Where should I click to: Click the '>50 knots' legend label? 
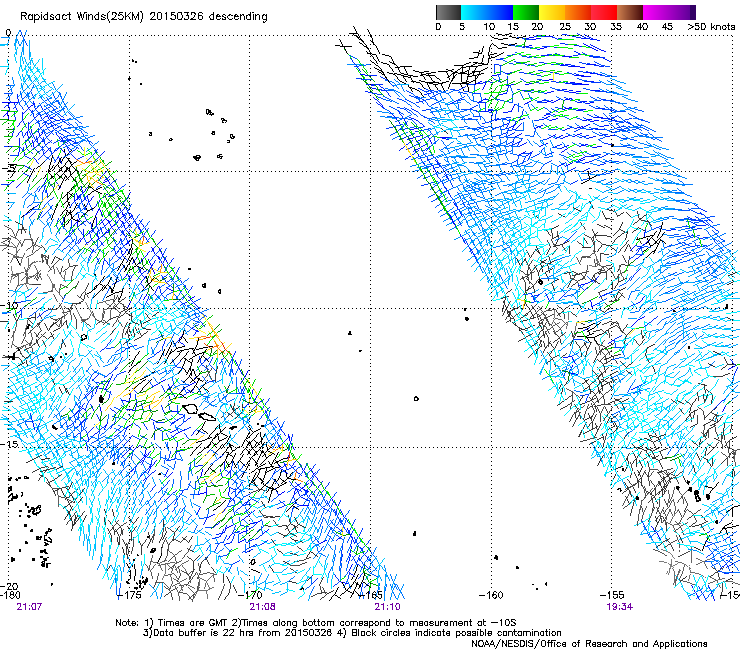tap(711, 27)
